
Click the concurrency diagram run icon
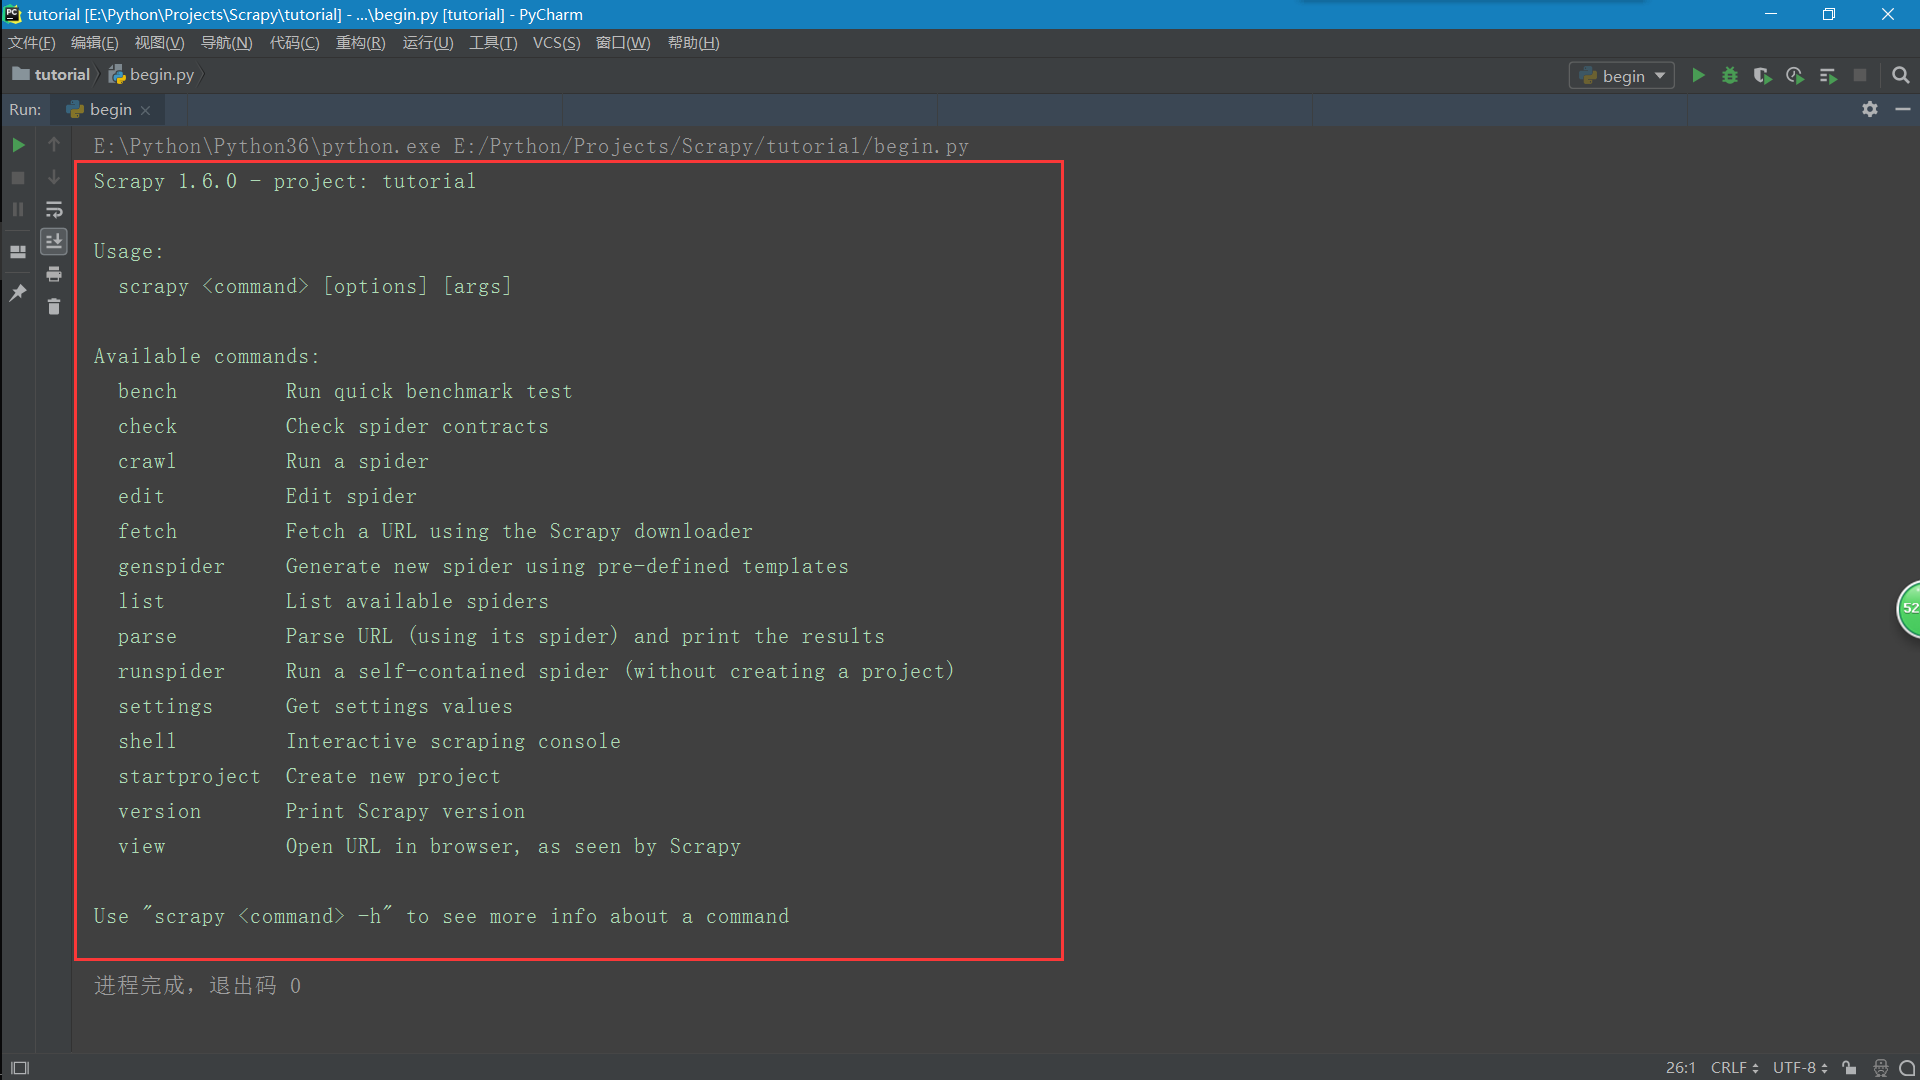coord(1828,75)
